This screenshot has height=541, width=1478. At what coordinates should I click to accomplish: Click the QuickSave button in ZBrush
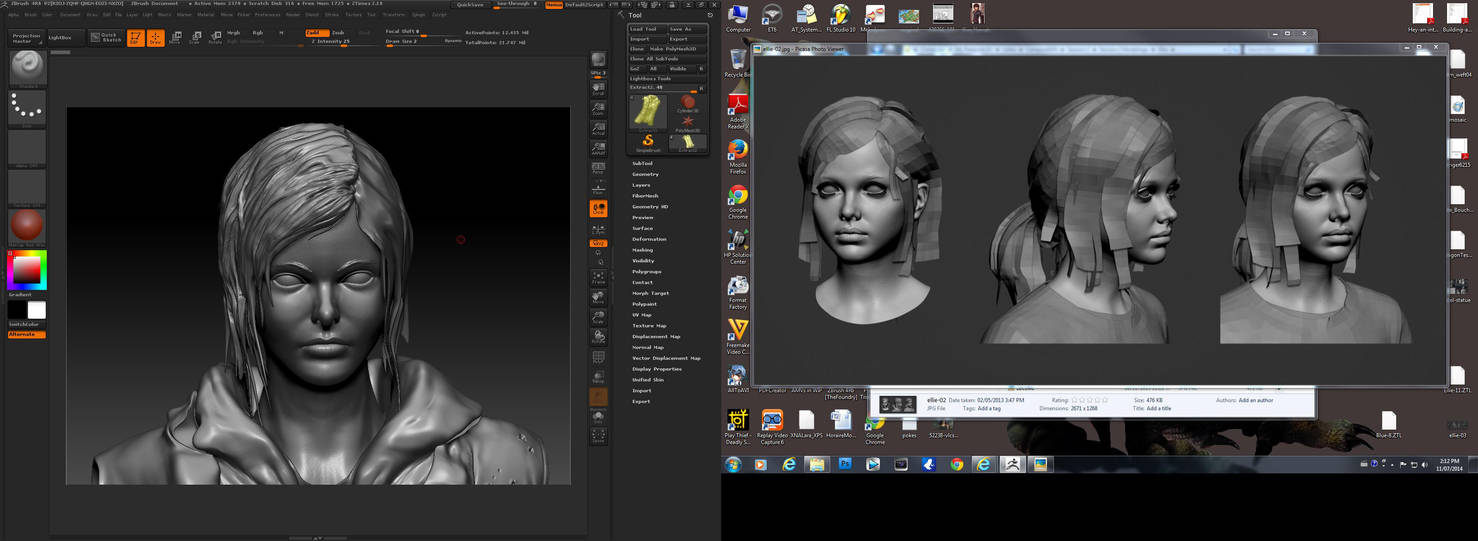tap(468, 4)
